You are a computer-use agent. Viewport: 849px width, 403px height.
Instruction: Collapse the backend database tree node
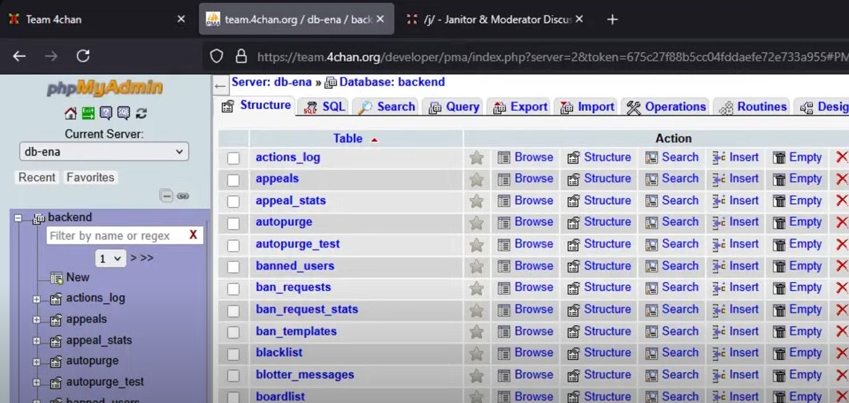pos(18,218)
